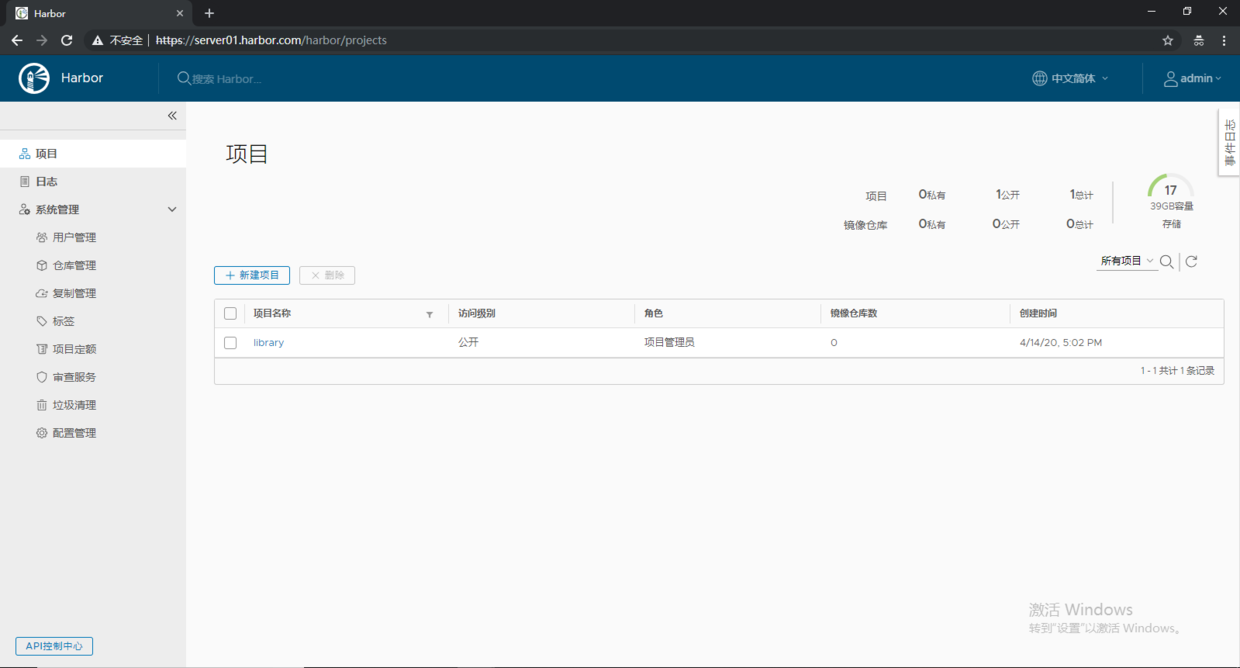Open the side event panel tab on the right edge
The width and height of the screenshot is (1240, 668).
click(x=1229, y=143)
